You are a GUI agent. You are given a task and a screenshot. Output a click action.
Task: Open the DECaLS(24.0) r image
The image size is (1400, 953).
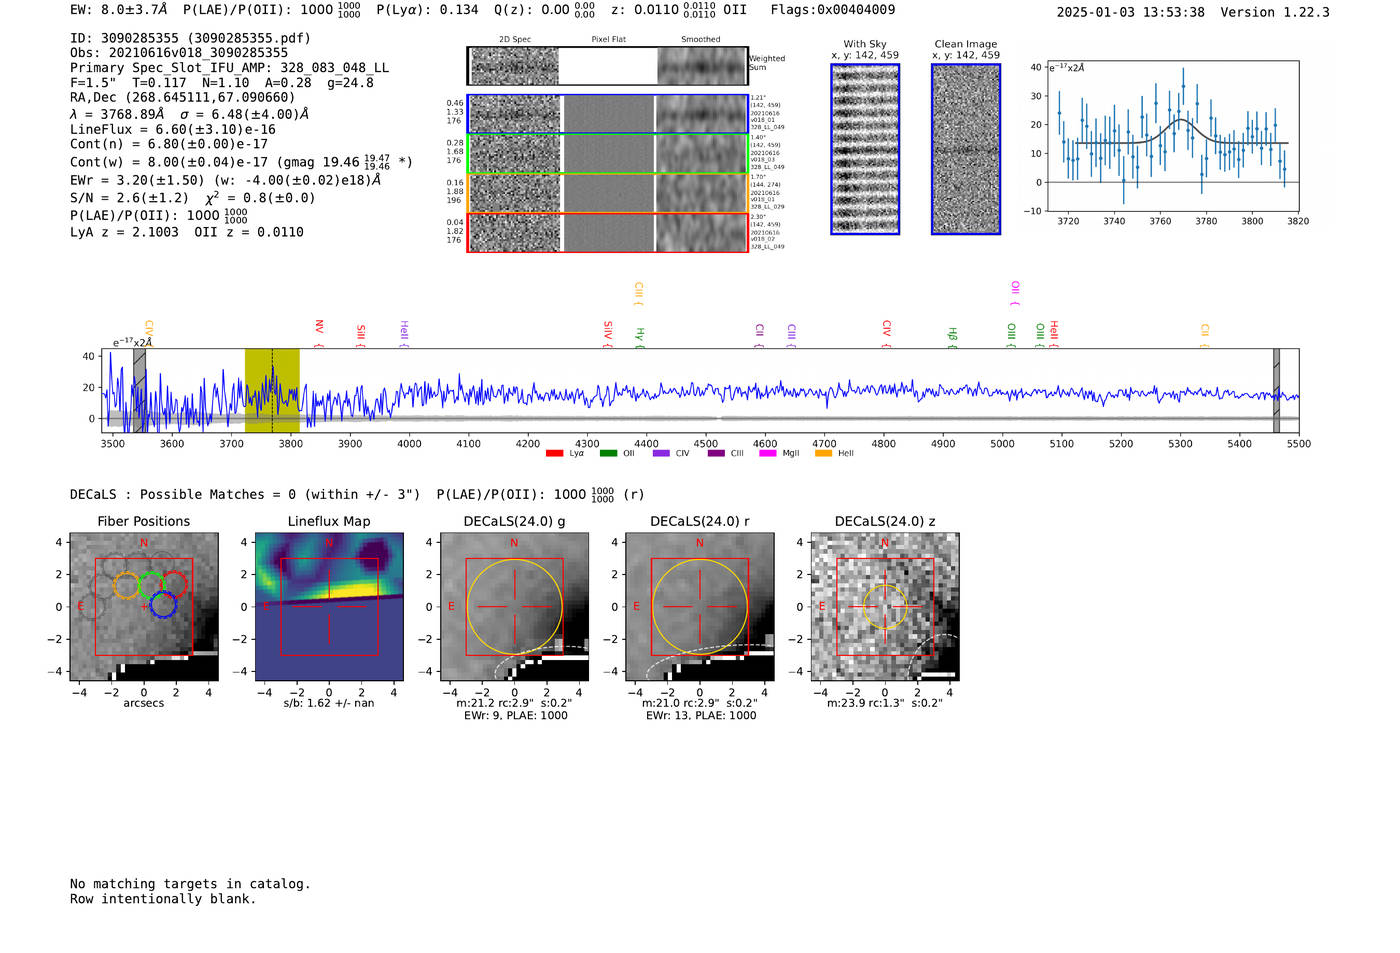pyautogui.click(x=700, y=607)
